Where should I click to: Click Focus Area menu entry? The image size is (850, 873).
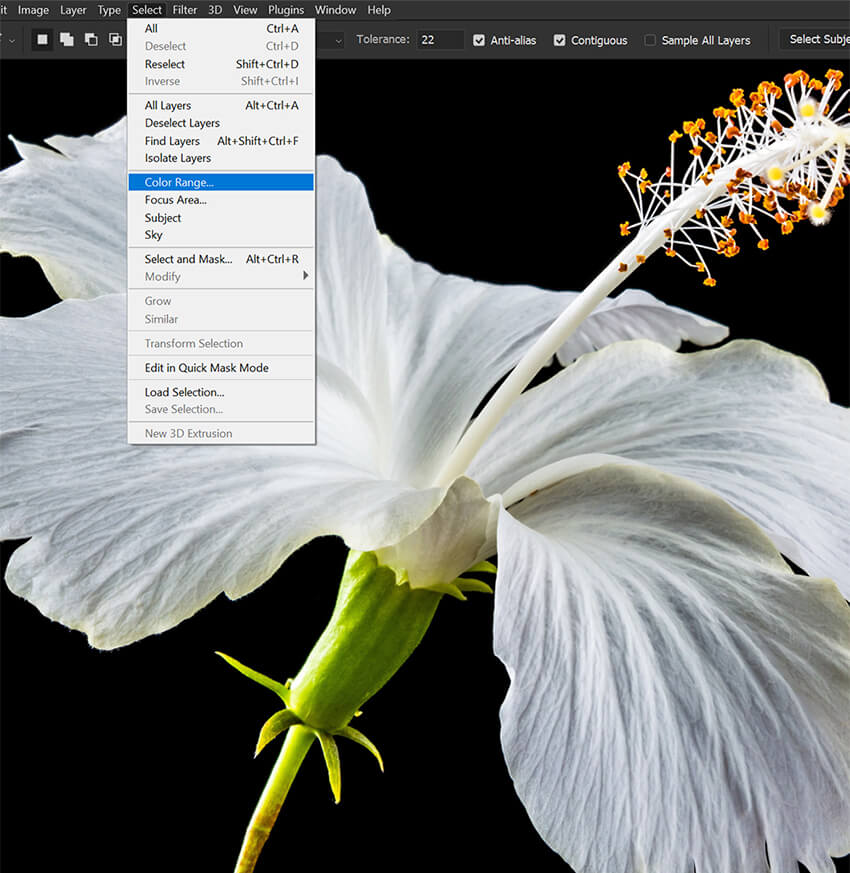pyautogui.click(x=175, y=200)
